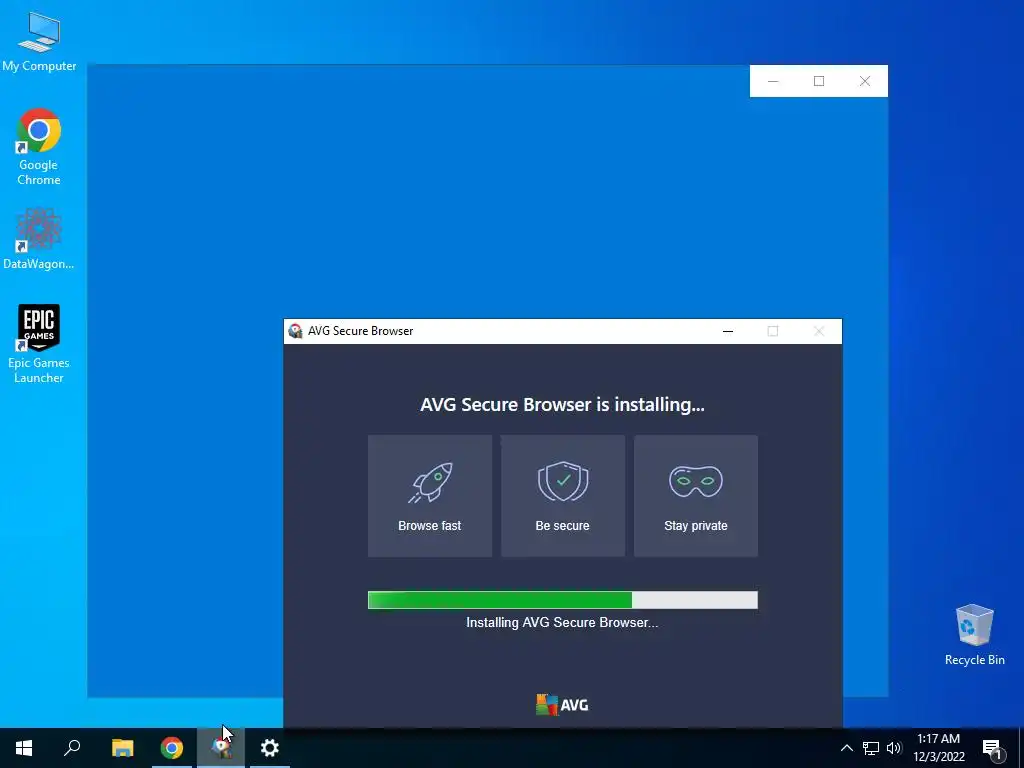Minimize the AVG Secure Browser installer
Image resolution: width=1024 pixels, height=768 pixels.
tap(728, 331)
